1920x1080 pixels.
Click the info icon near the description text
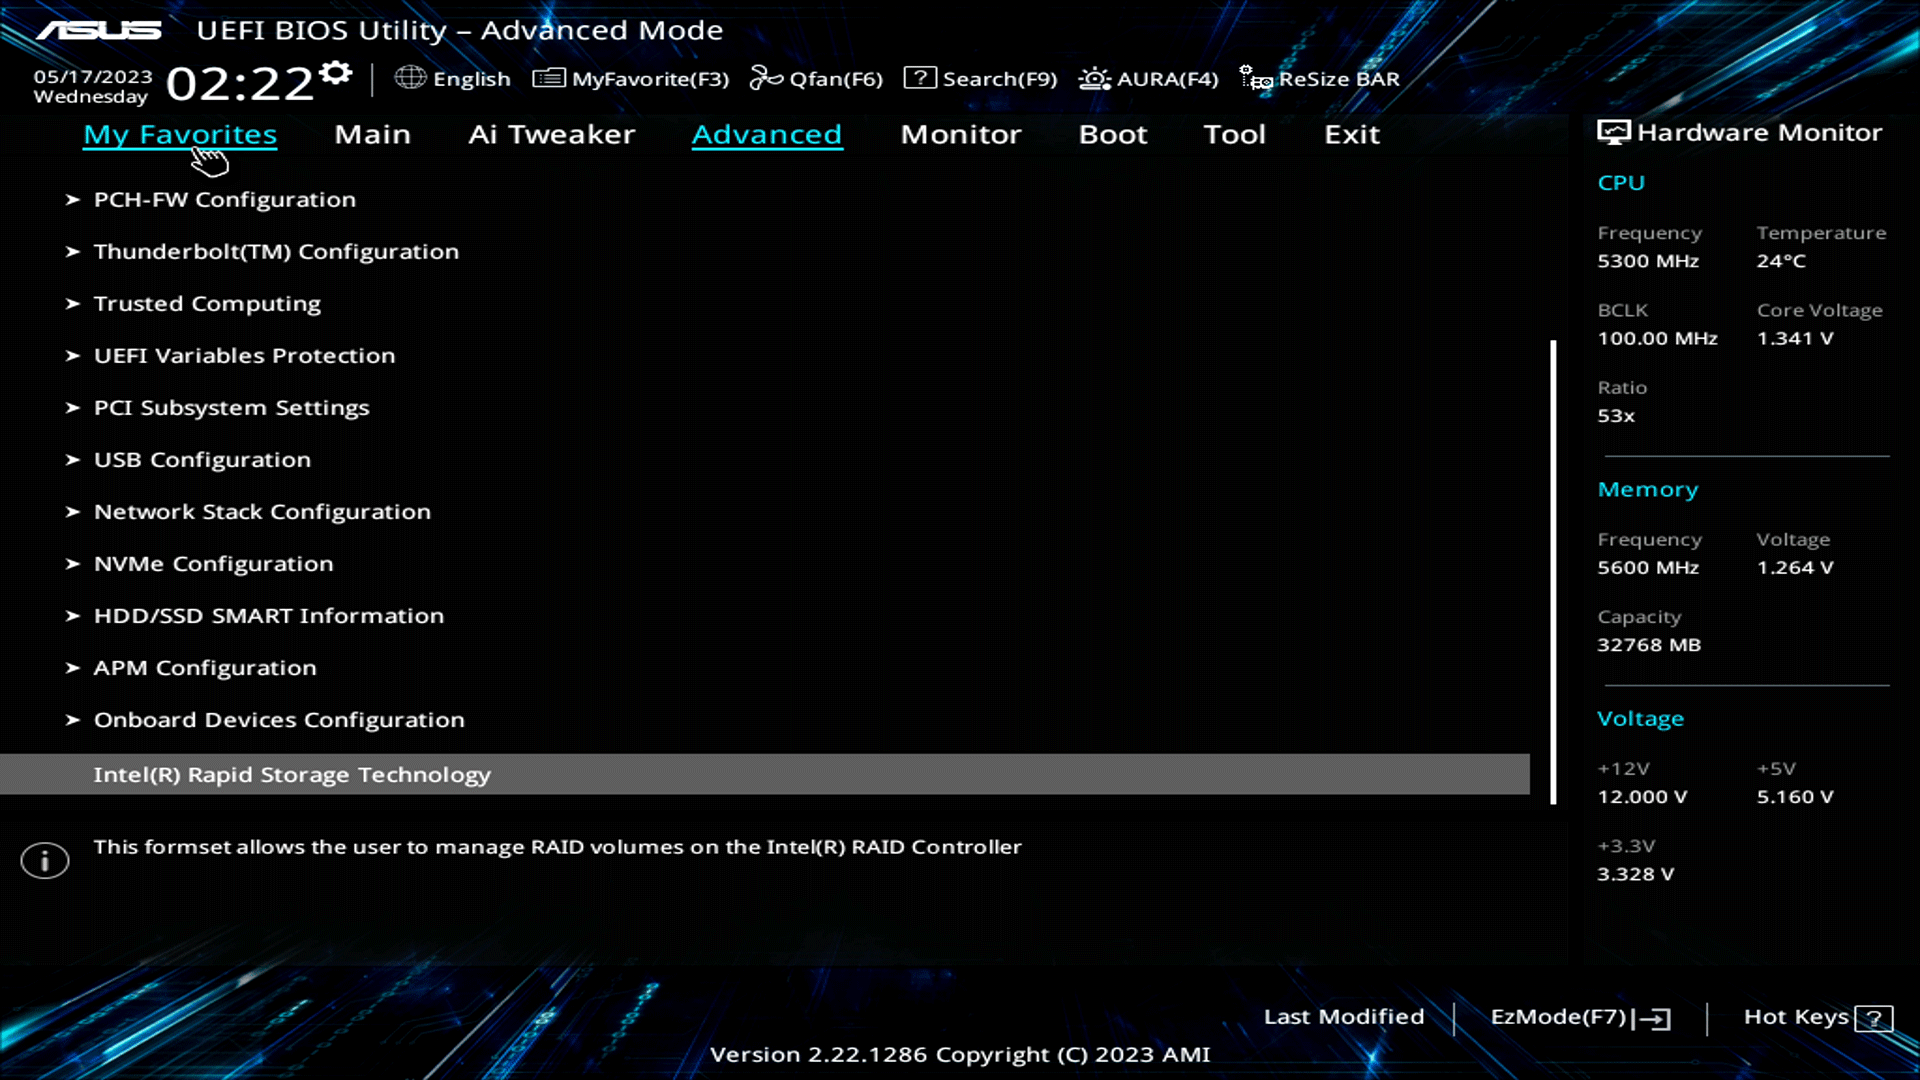click(x=44, y=860)
